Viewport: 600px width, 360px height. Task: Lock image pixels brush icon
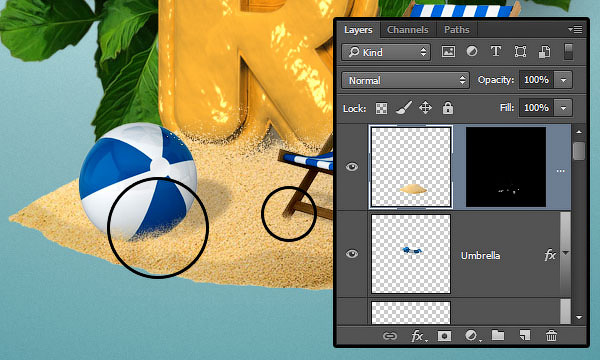404,108
